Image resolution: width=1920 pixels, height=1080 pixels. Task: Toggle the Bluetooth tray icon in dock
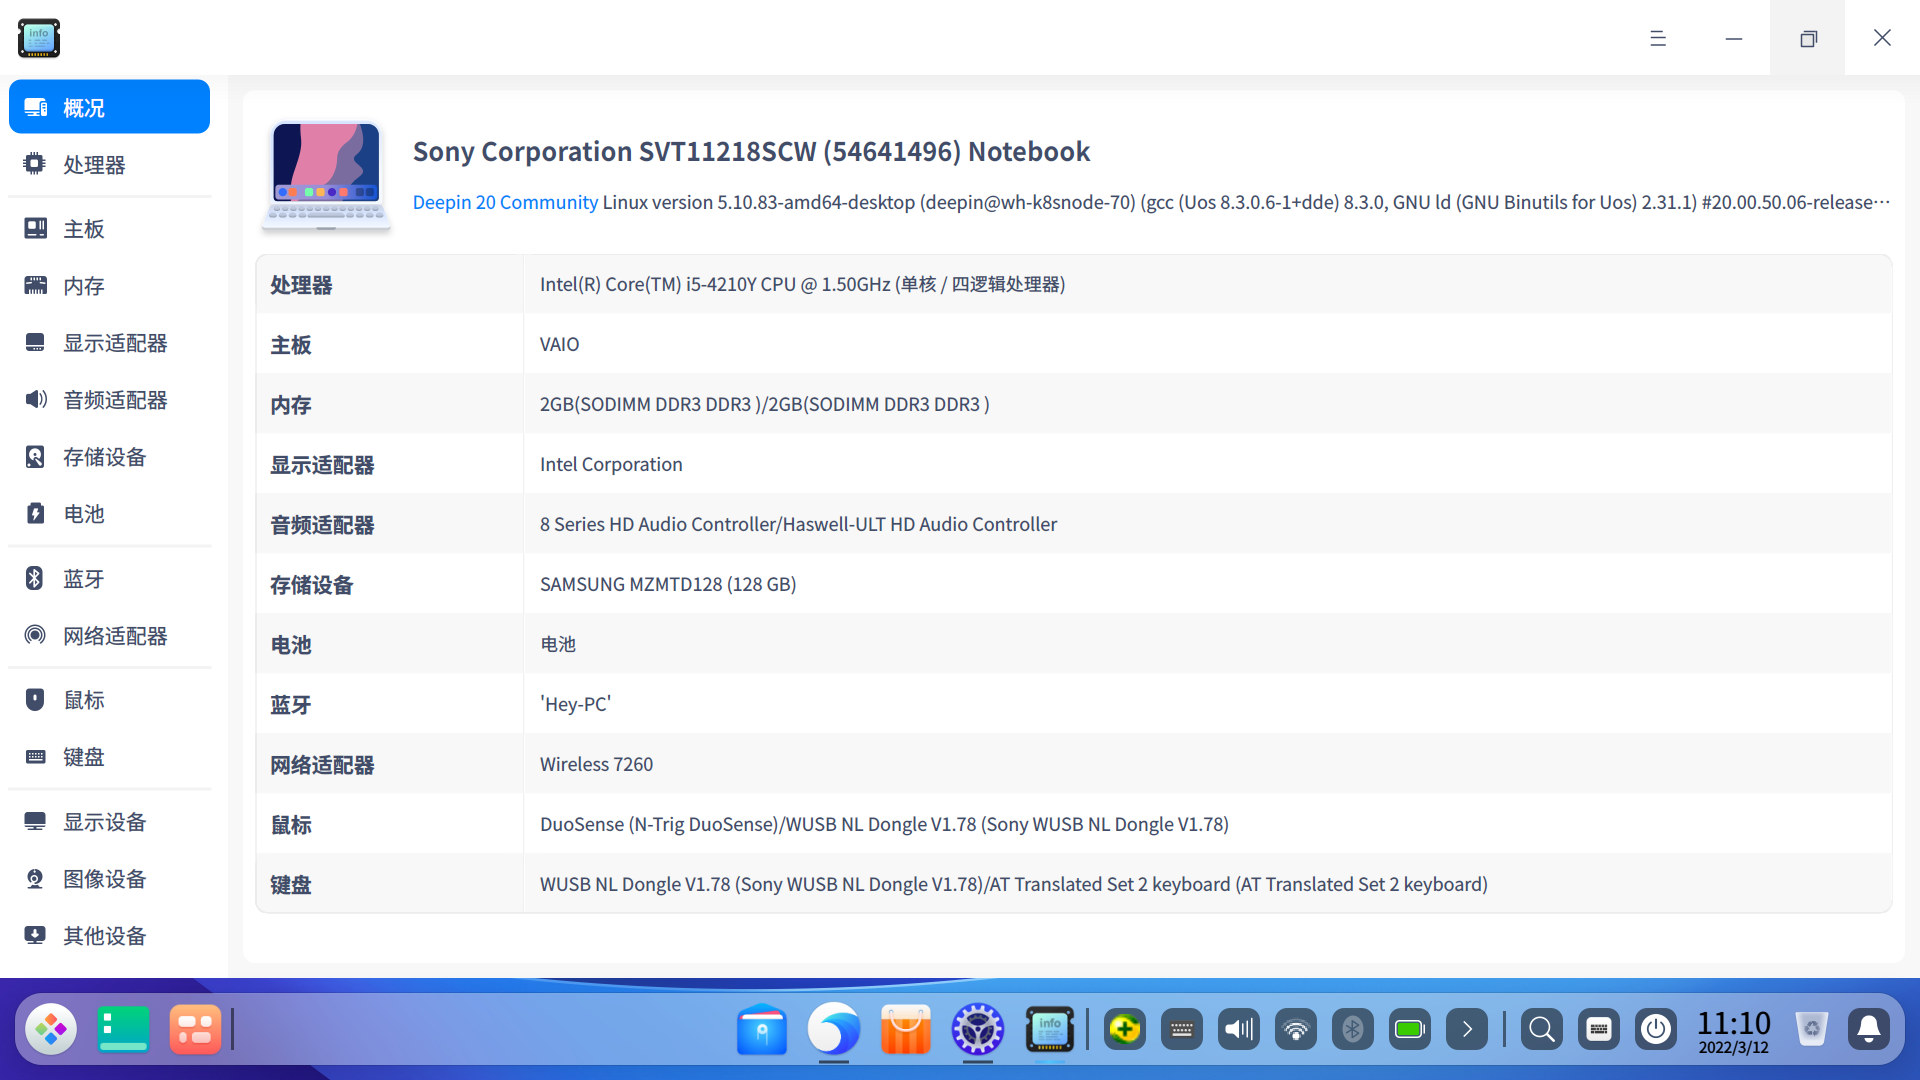(1353, 1029)
